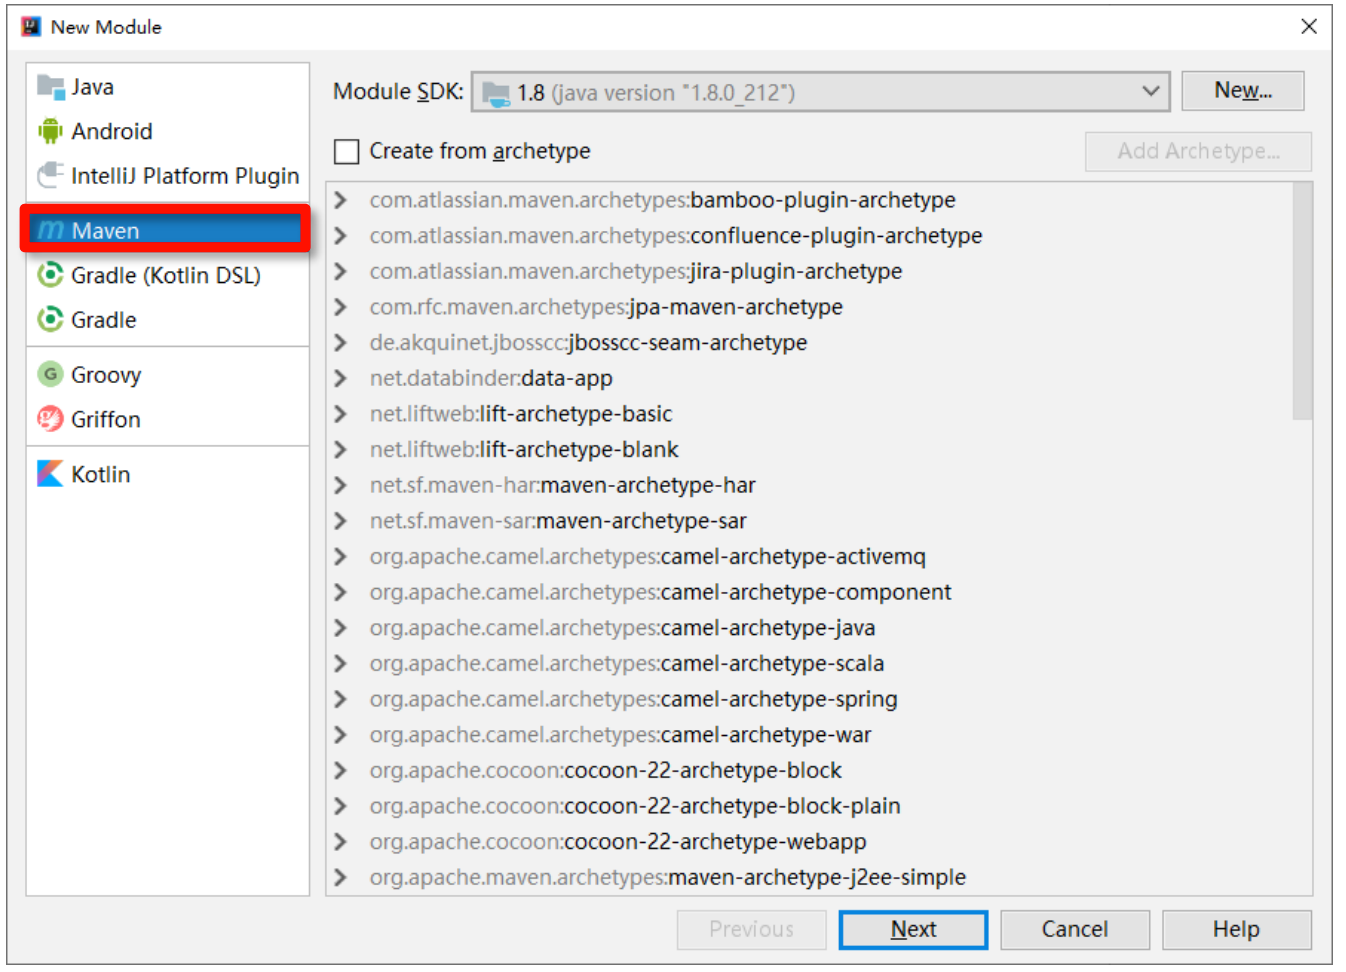Click the Gradle icon
Image resolution: width=1346 pixels, height=972 pixels.
coord(50,319)
